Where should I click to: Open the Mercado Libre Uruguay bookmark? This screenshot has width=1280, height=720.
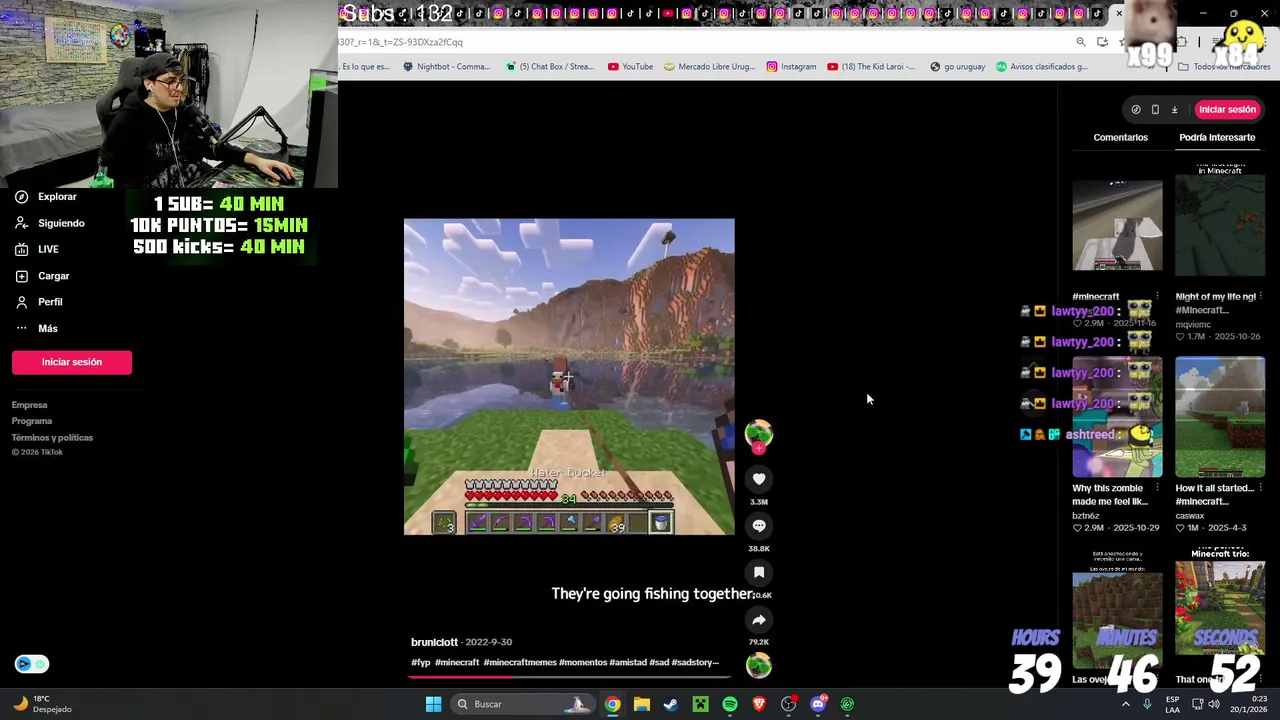pos(708,67)
